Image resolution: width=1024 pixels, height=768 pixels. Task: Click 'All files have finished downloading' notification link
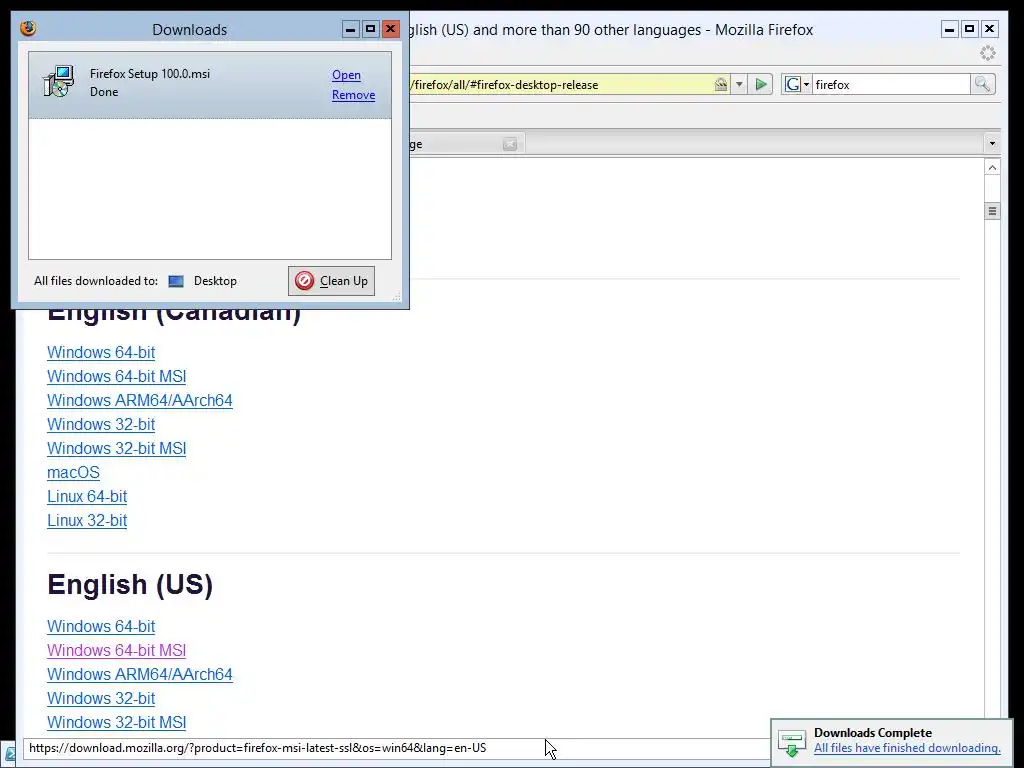coord(907,748)
